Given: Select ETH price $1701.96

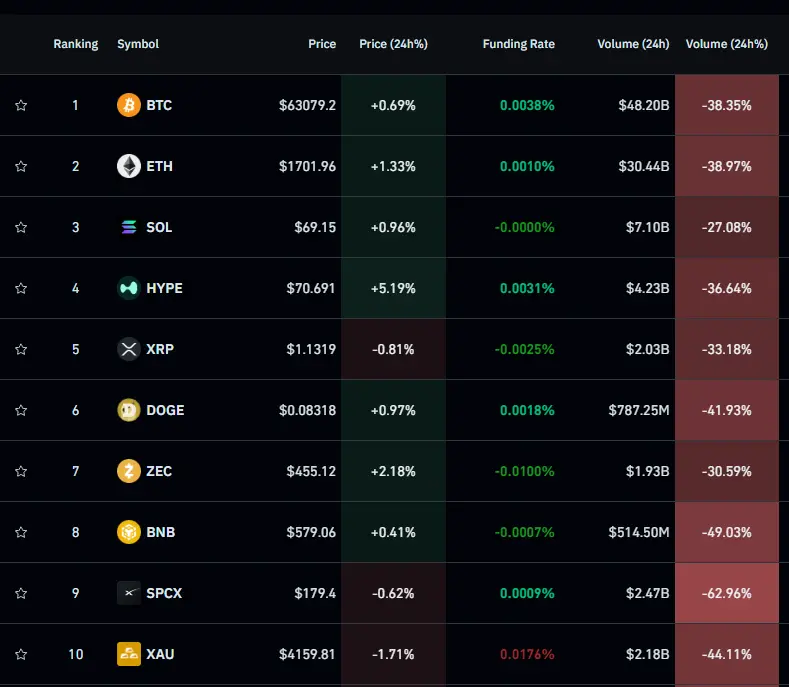Looking at the screenshot, I should [x=307, y=166].
